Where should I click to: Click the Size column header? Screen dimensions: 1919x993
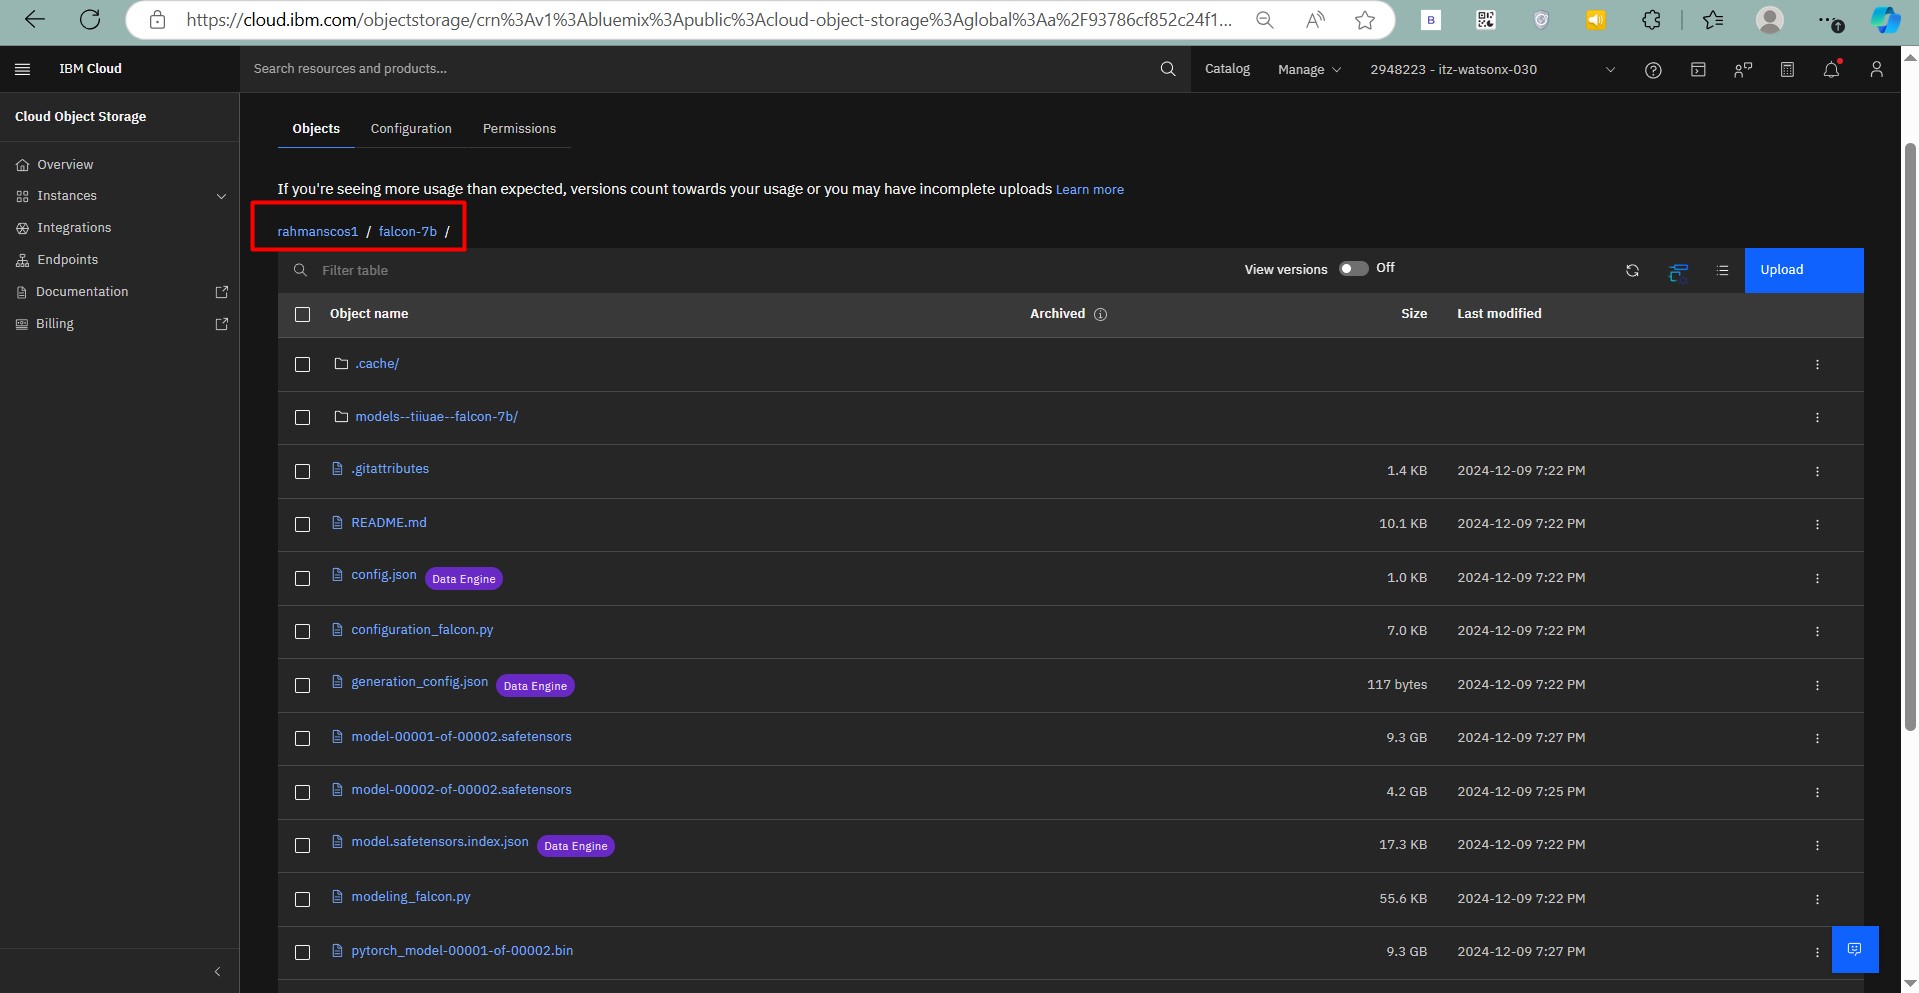pyautogui.click(x=1414, y=314)
